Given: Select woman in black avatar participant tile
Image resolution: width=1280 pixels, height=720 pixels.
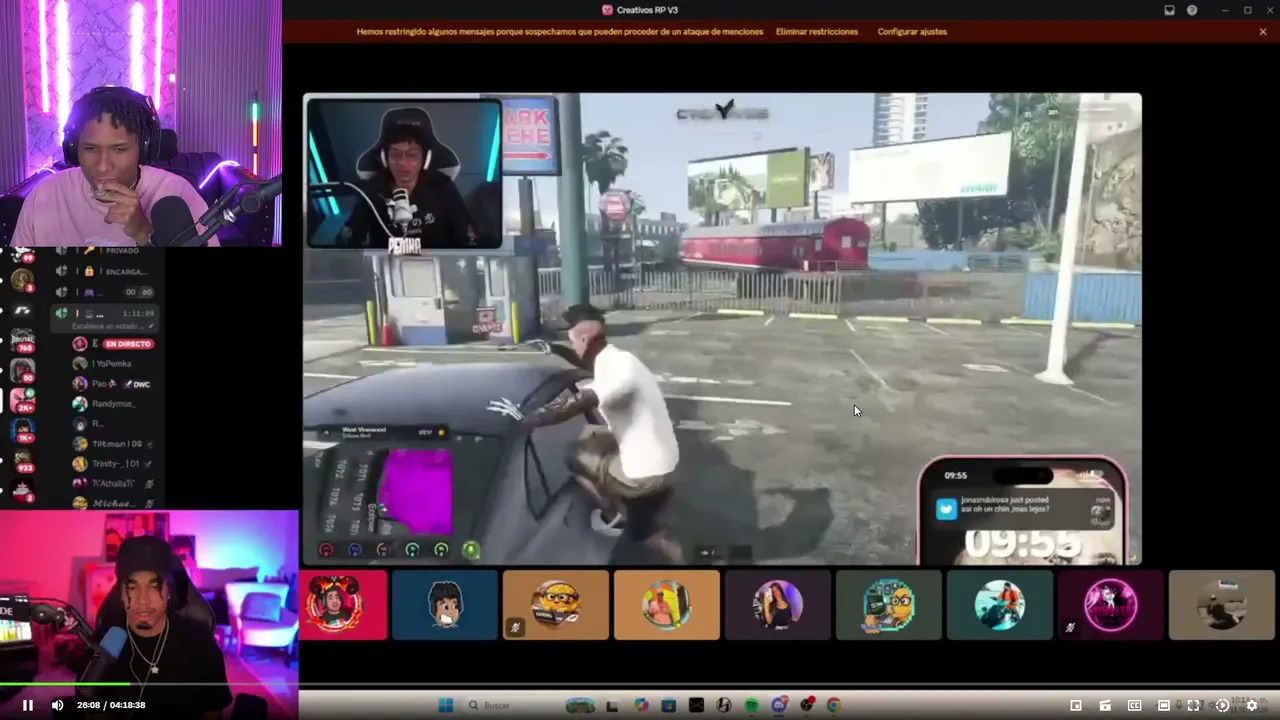Looking at the screenshot, I should 778,605.
